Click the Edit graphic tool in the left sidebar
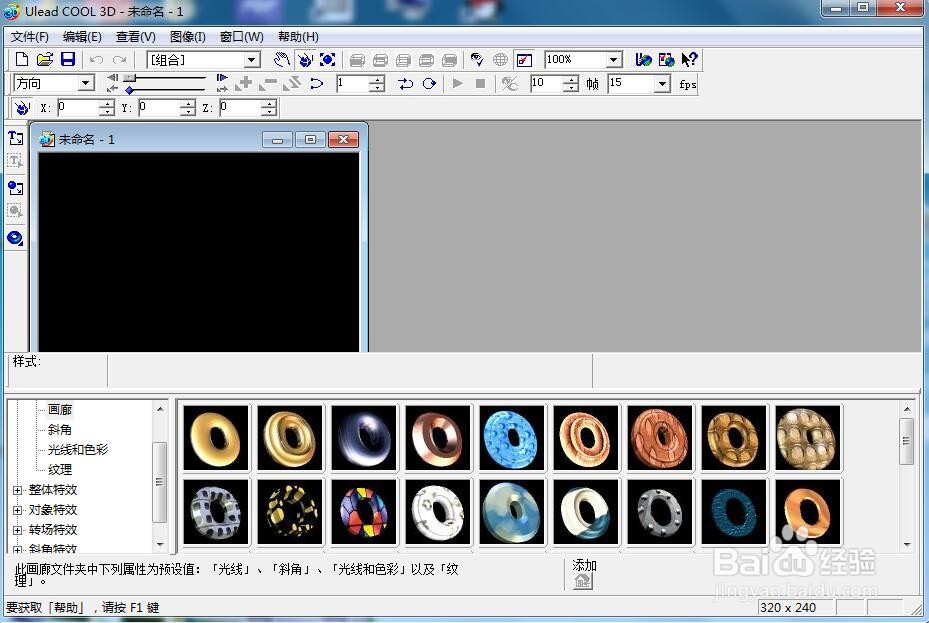 point(15,211)
